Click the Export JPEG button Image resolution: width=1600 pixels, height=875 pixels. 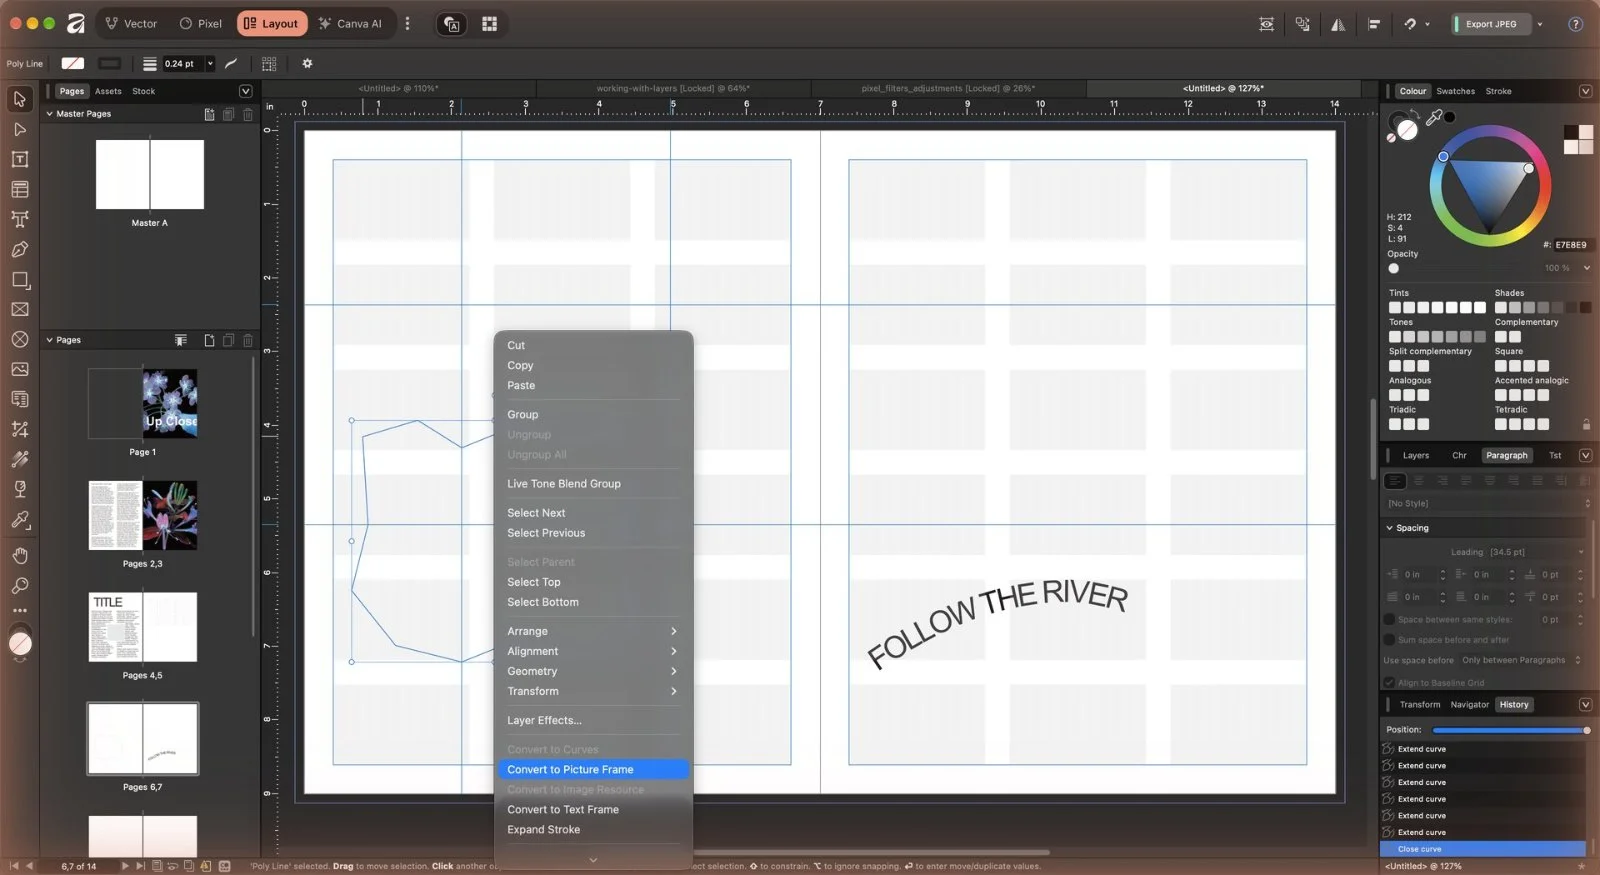1491,24
